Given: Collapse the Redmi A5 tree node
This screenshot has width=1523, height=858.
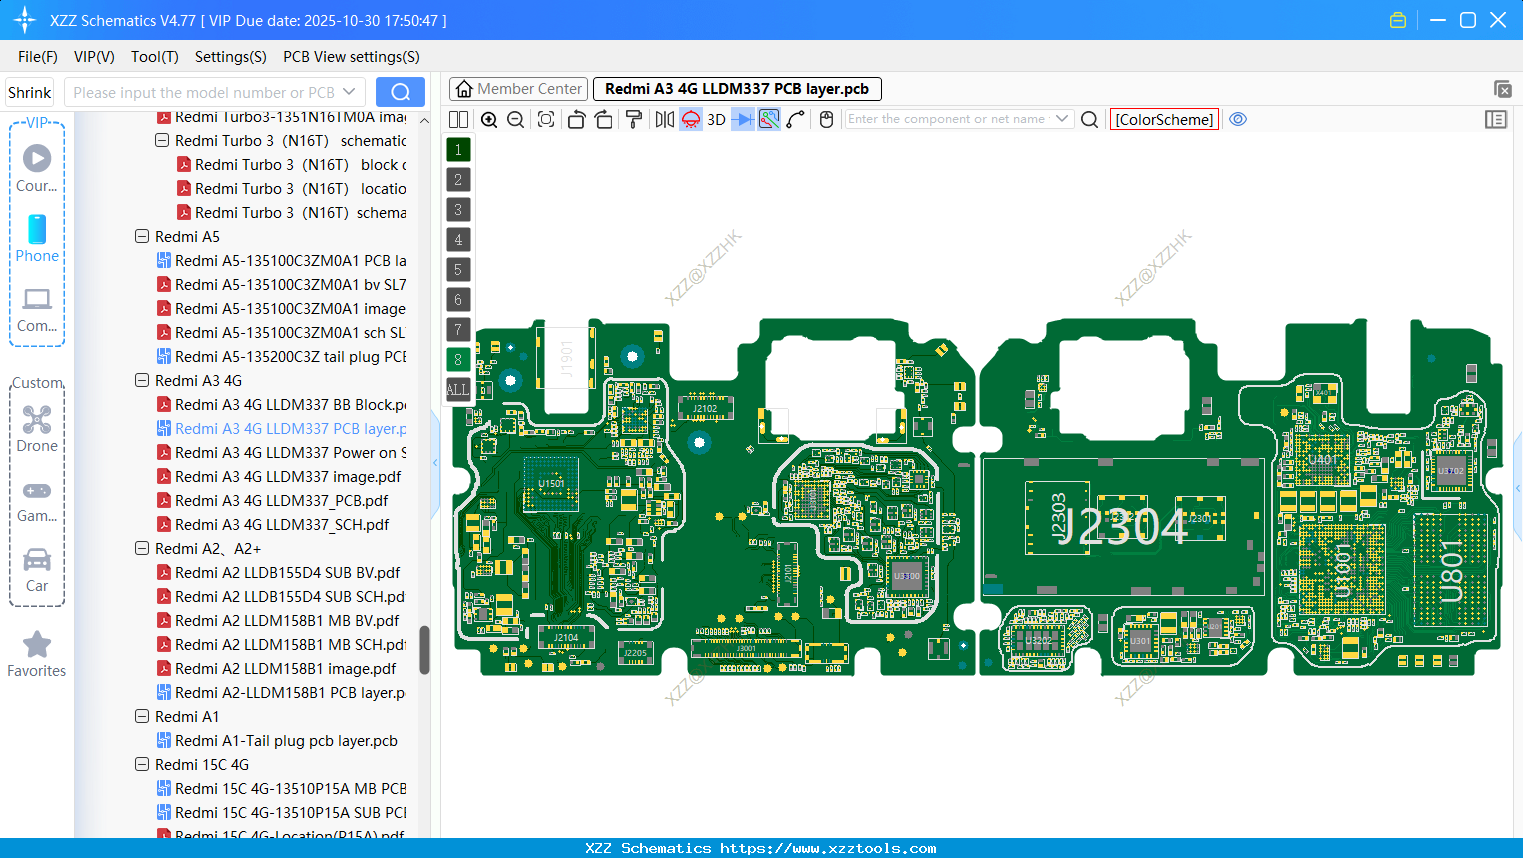Looking at the screenshot, I should click(142, 236).
